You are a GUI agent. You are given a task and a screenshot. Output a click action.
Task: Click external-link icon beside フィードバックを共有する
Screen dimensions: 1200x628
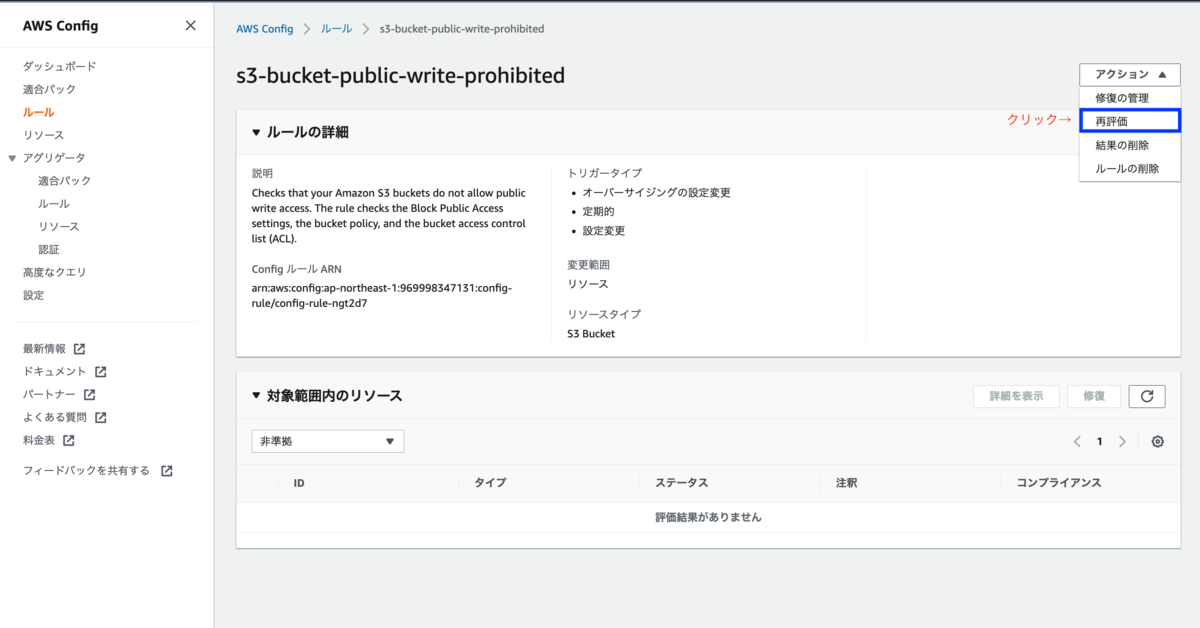click(x=166, y=471)
